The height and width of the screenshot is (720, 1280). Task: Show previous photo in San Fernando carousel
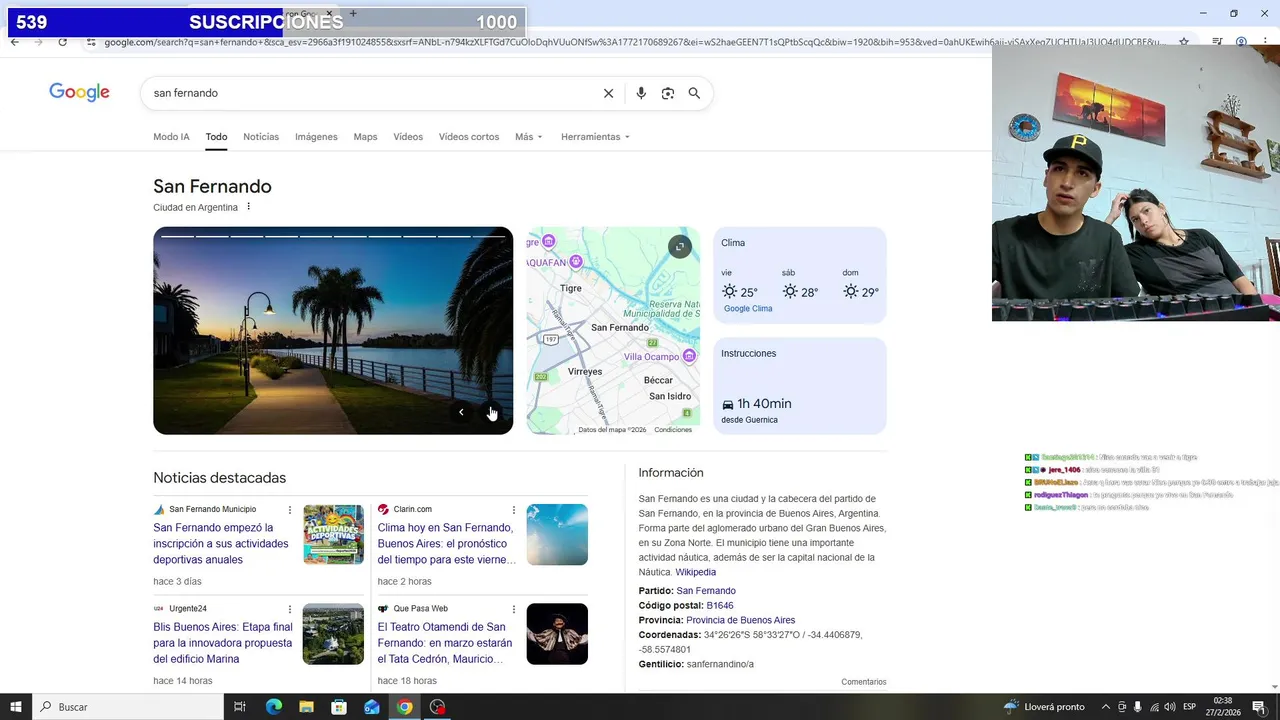click(461, 412)
